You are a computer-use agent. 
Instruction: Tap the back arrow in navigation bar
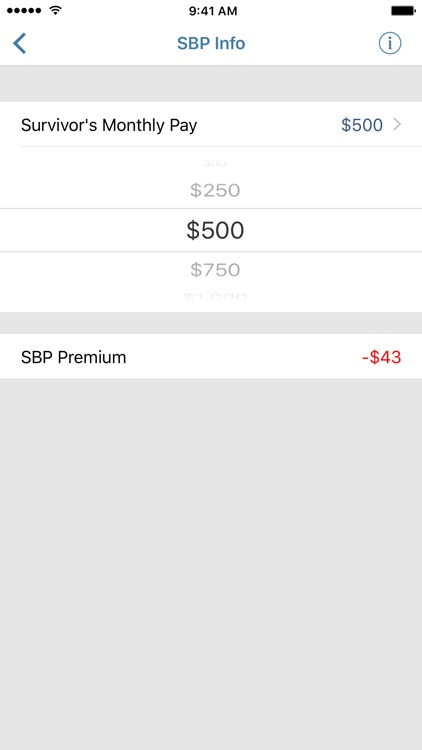tap(19, 44)
